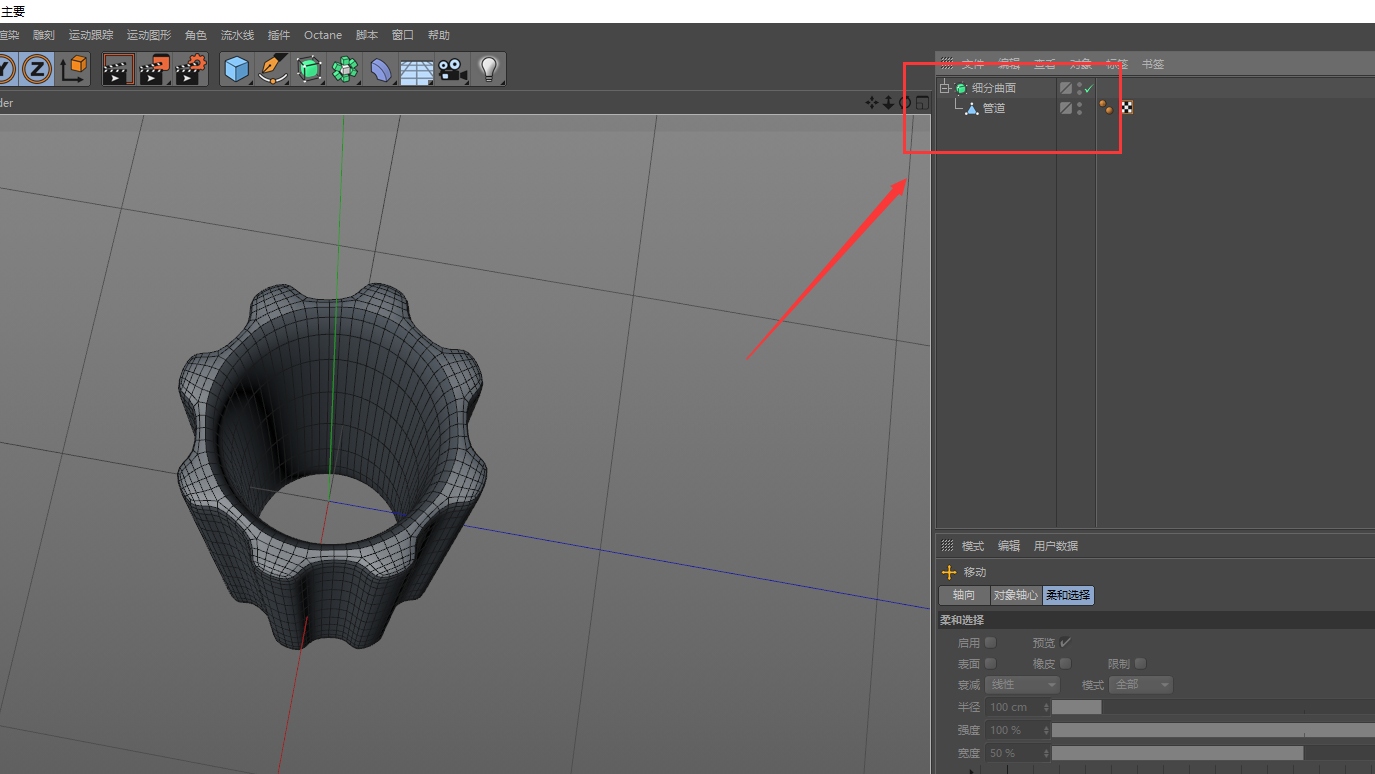Open the 插件 menu
The image size is (1375, 774).
pyautogui.click(x=279, y=35)
